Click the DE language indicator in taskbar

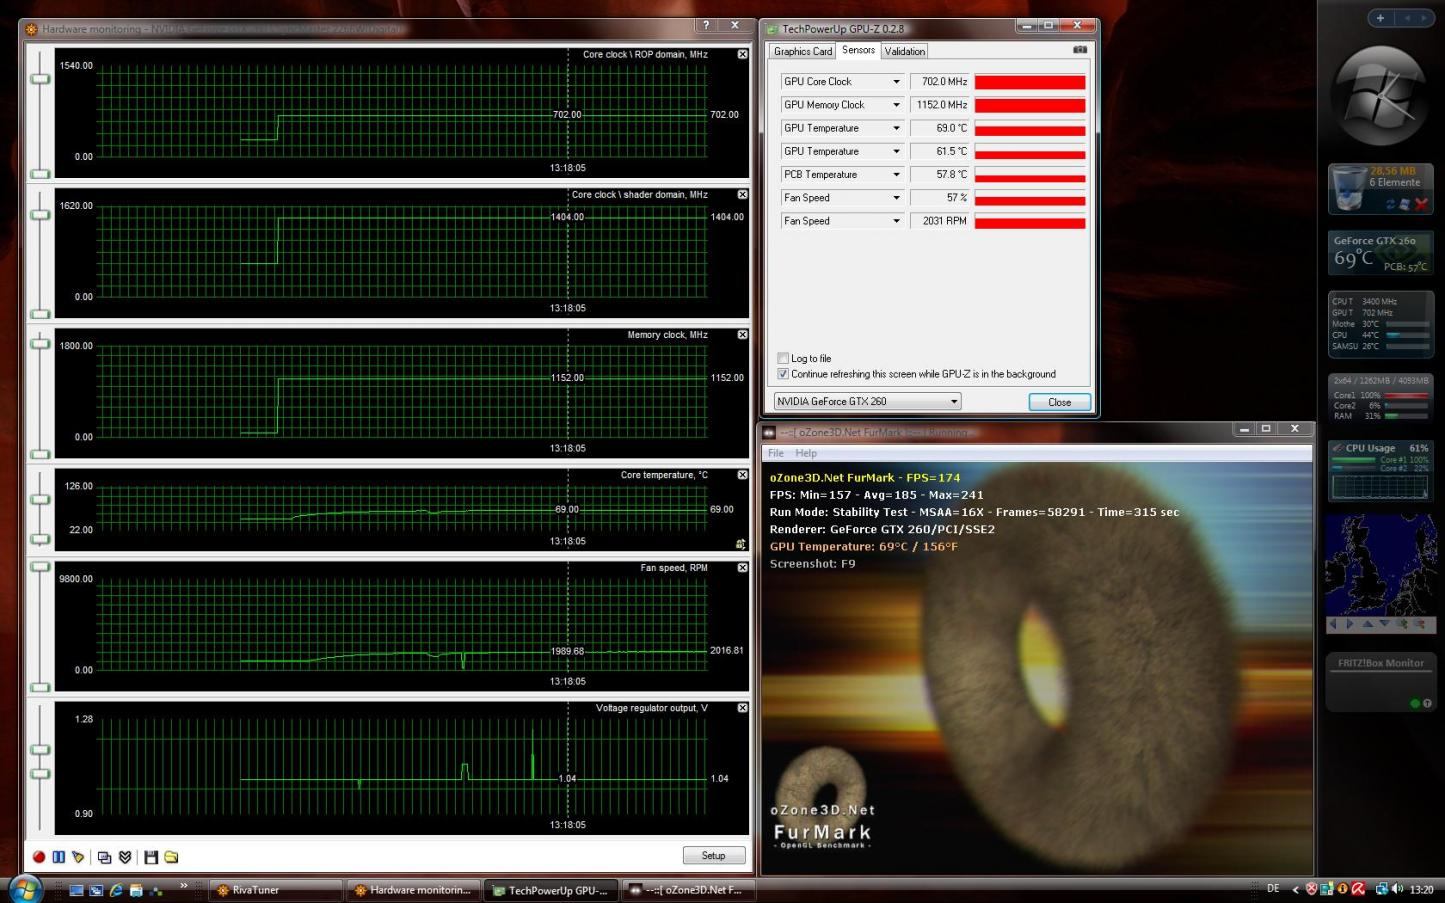coord(1273,888)
